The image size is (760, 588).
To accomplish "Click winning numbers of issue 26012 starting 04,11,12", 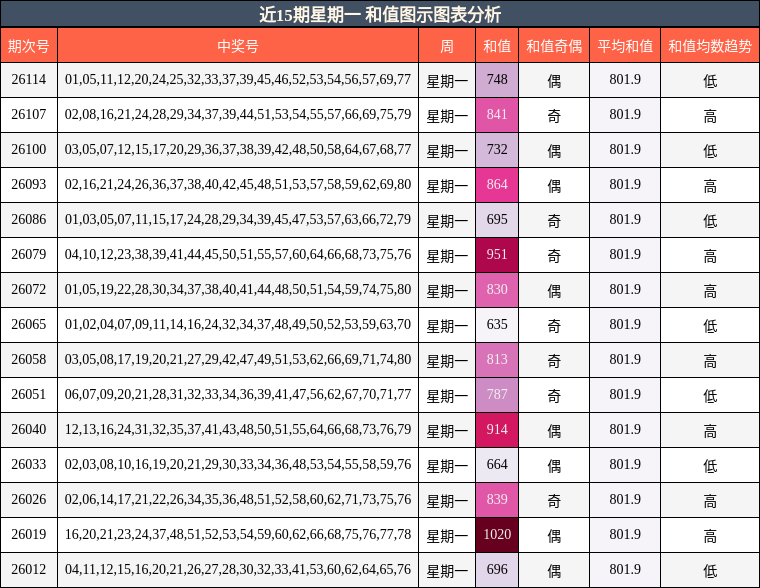I will pyautogui.click(x=238, y=570).
